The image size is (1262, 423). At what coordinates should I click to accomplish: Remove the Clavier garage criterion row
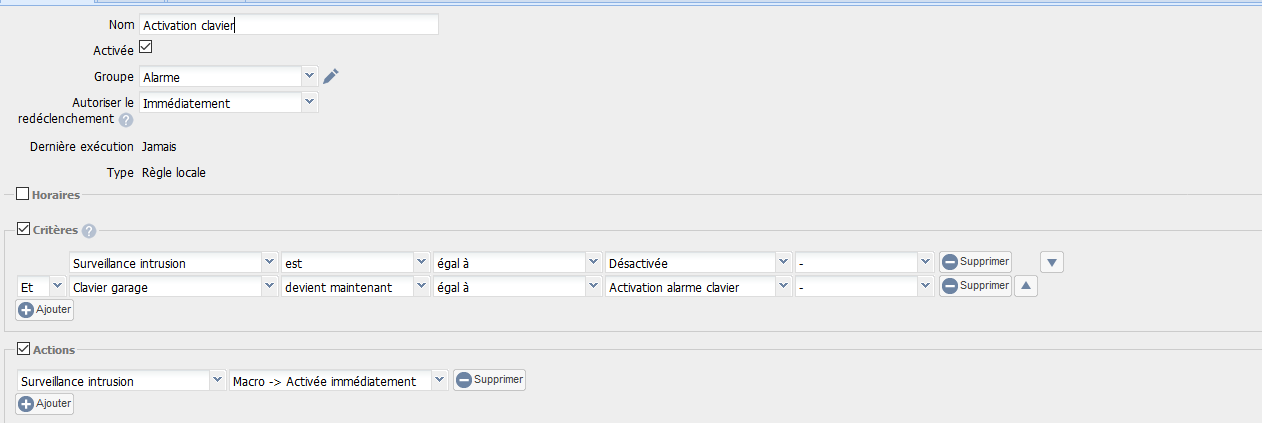click(975, 286)
